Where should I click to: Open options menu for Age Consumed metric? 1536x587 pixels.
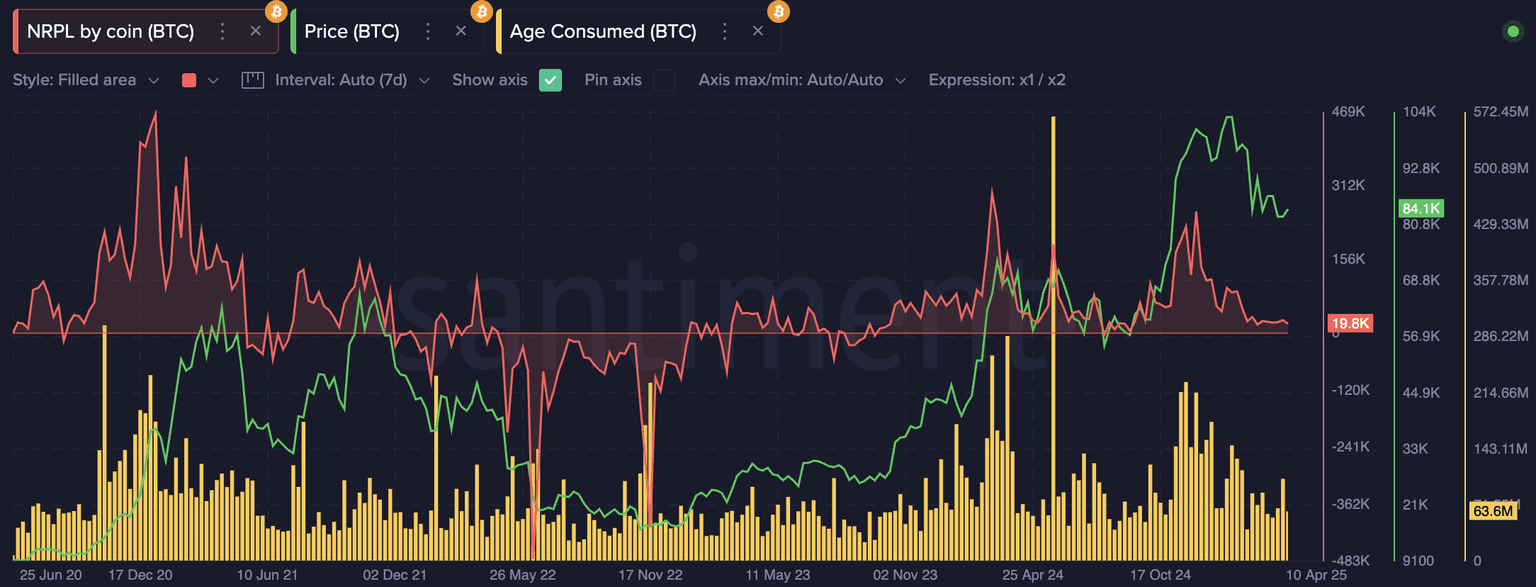725,31
